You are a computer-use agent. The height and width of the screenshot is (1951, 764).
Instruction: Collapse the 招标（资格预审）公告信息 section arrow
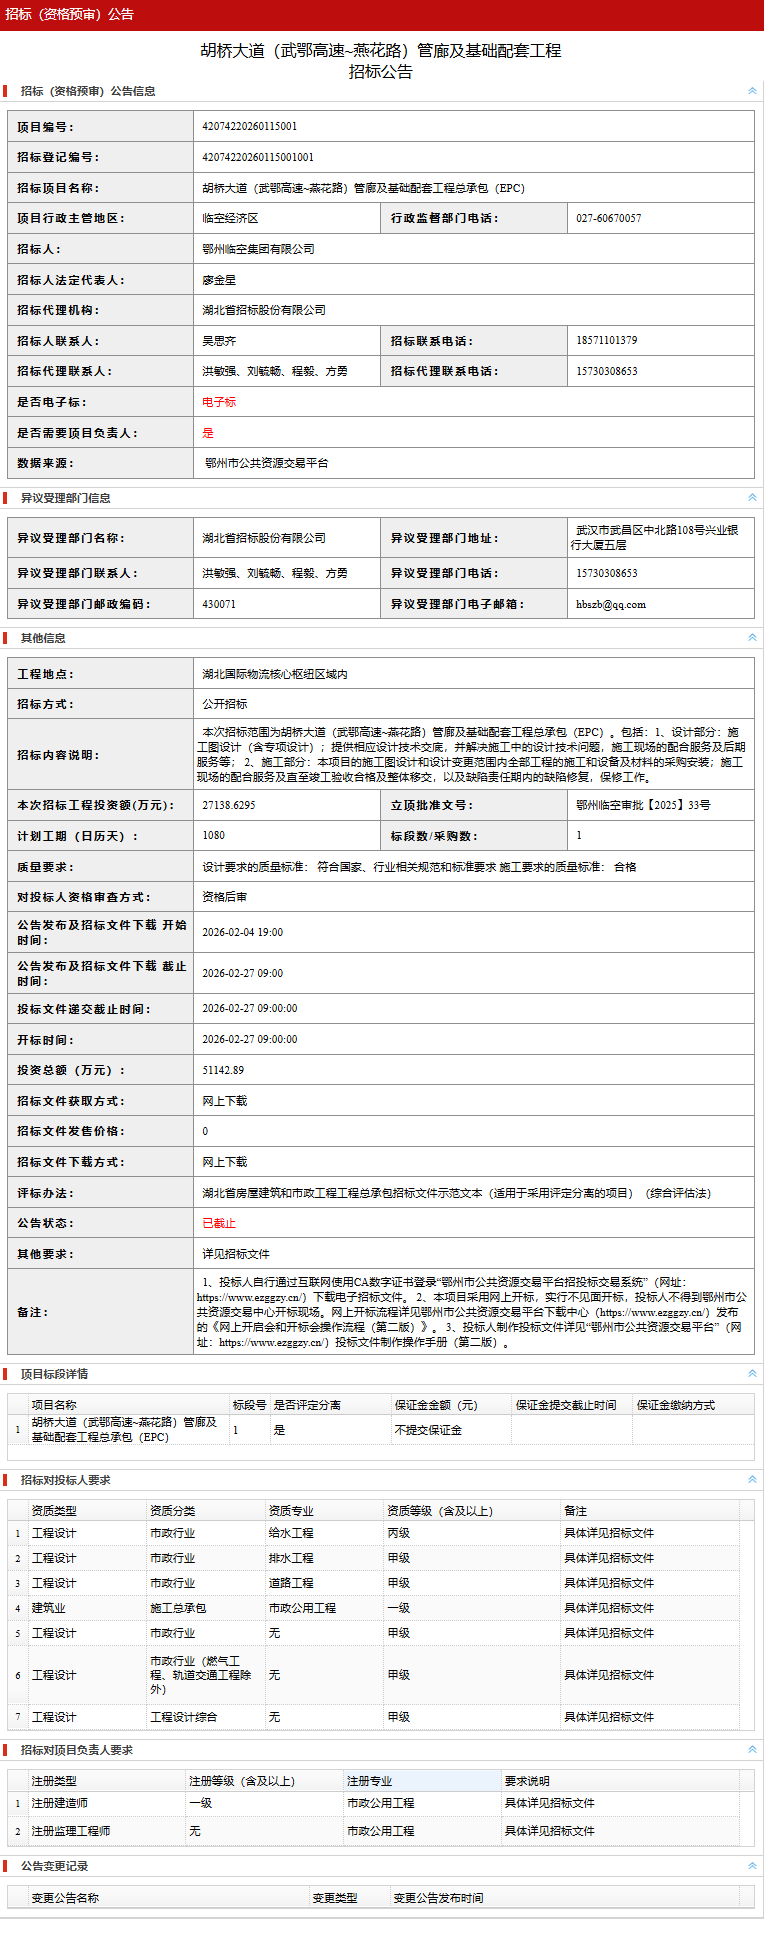pyautogui.click(x=752, y=91)
